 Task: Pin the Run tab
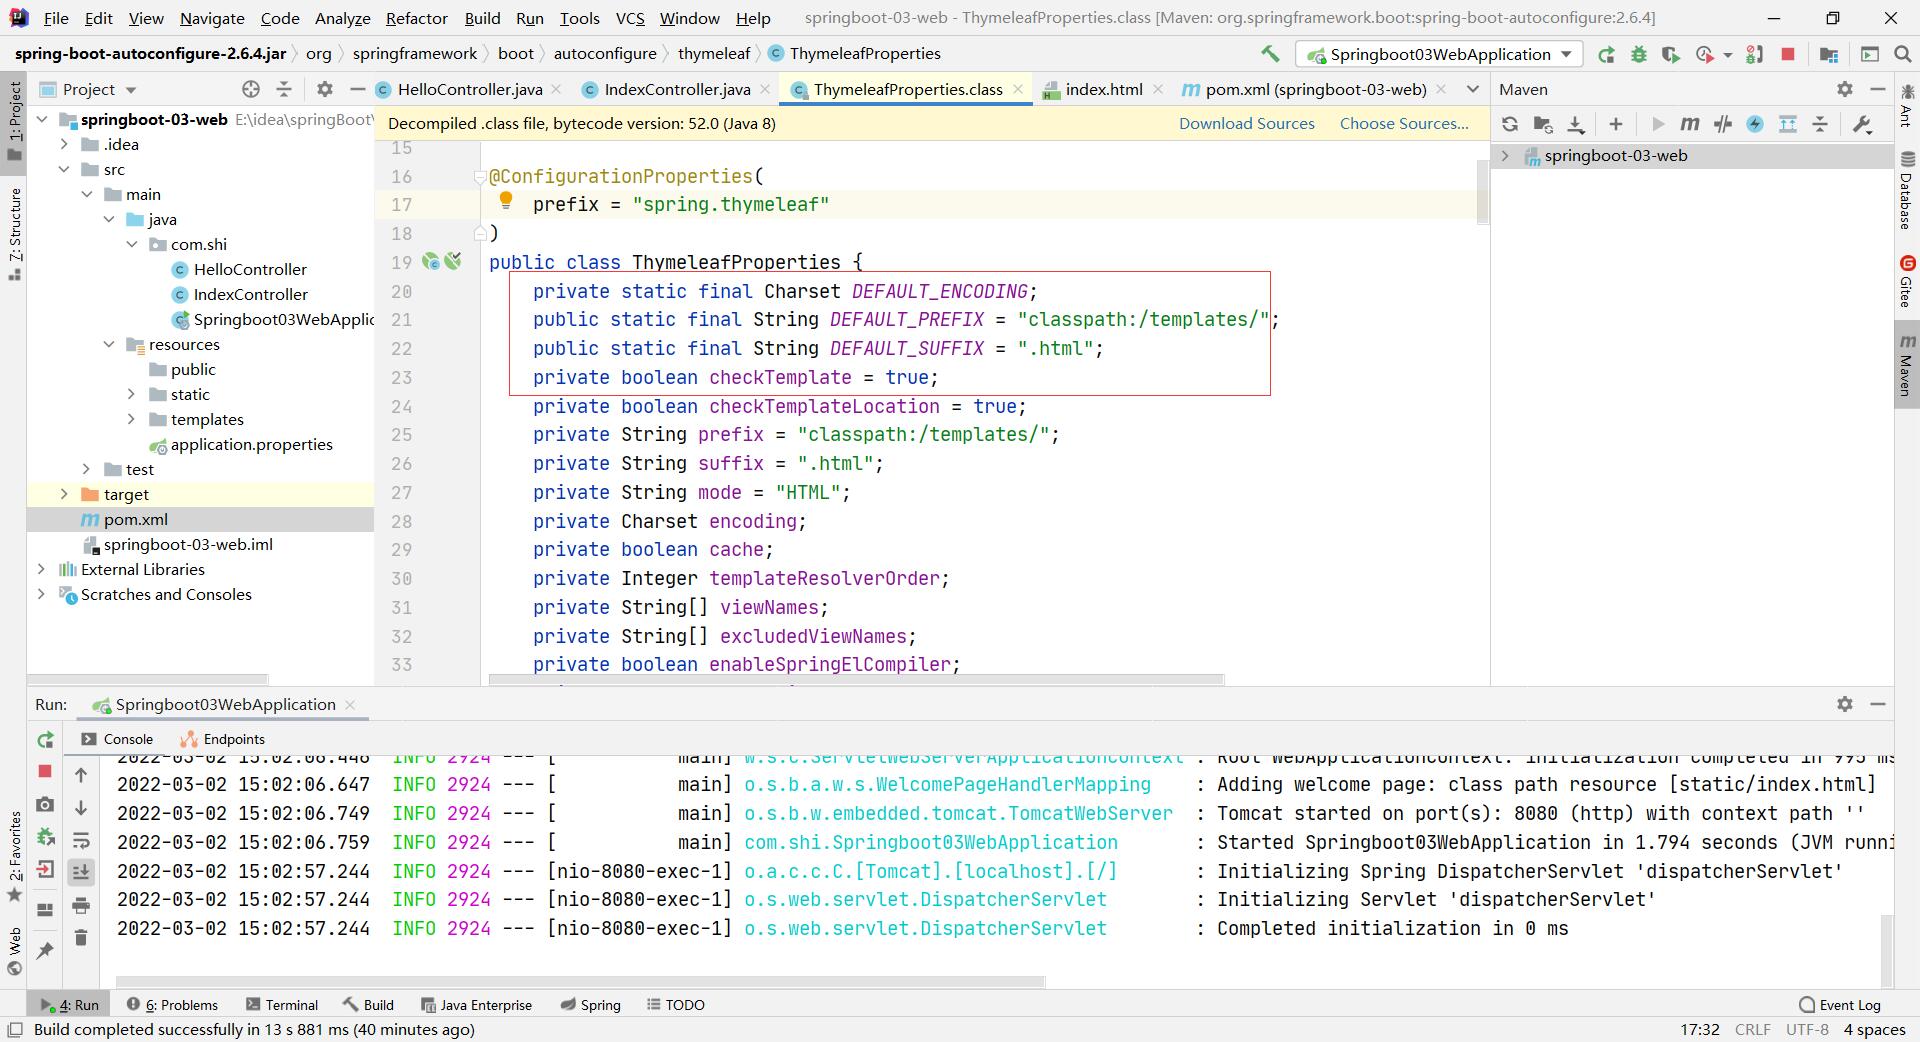(x=45, y=950)
